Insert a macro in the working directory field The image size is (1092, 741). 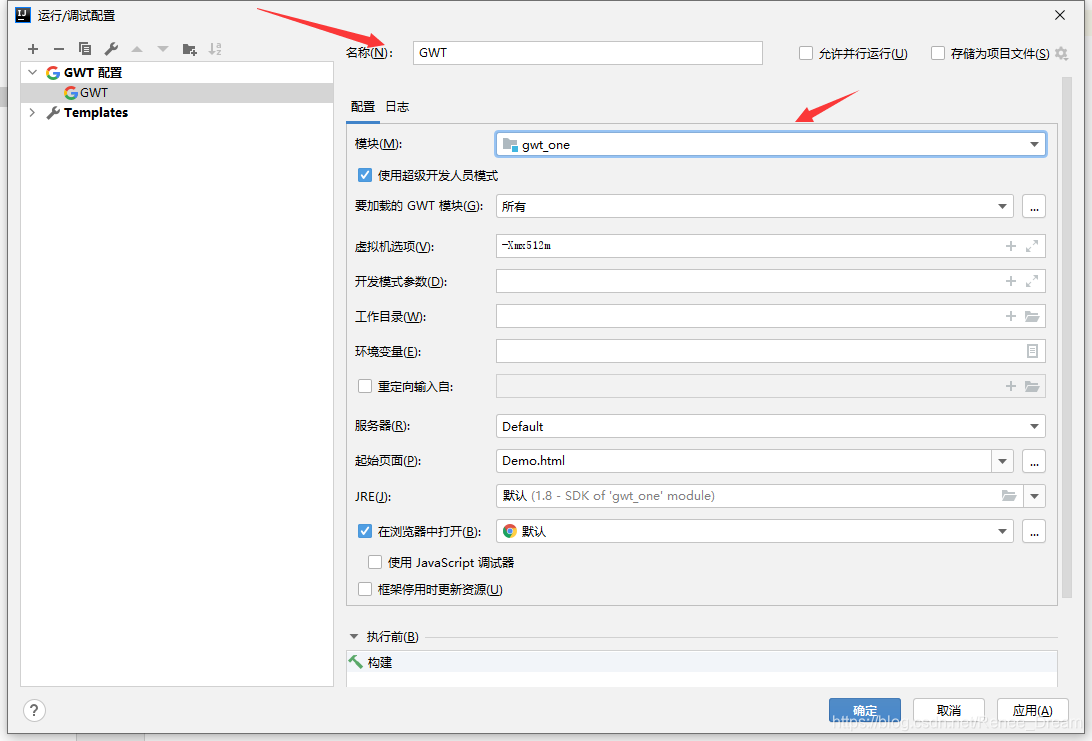tap(1011, 316)
